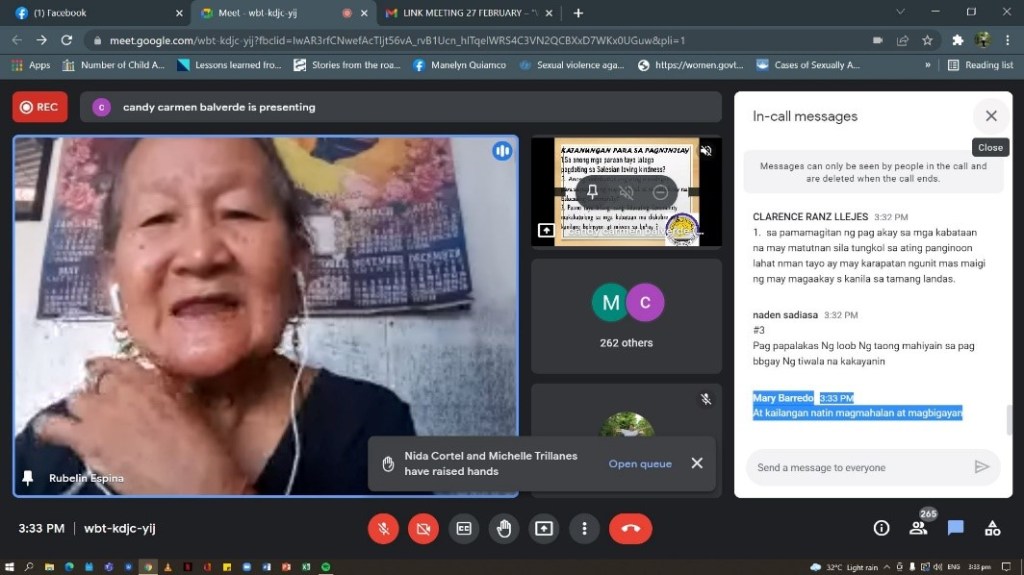This screenshot has width=1024, height=575.
Task: Open the Activities panel
Action: click(x=992, y=528)
